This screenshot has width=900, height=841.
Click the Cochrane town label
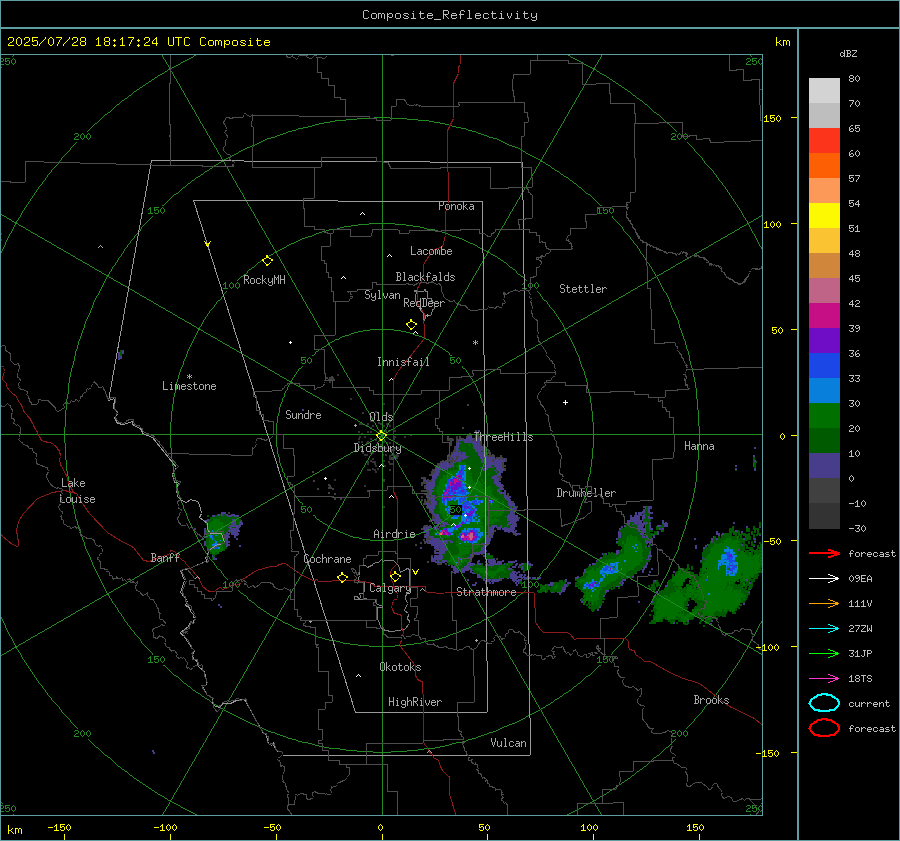(x=327, y=559)
